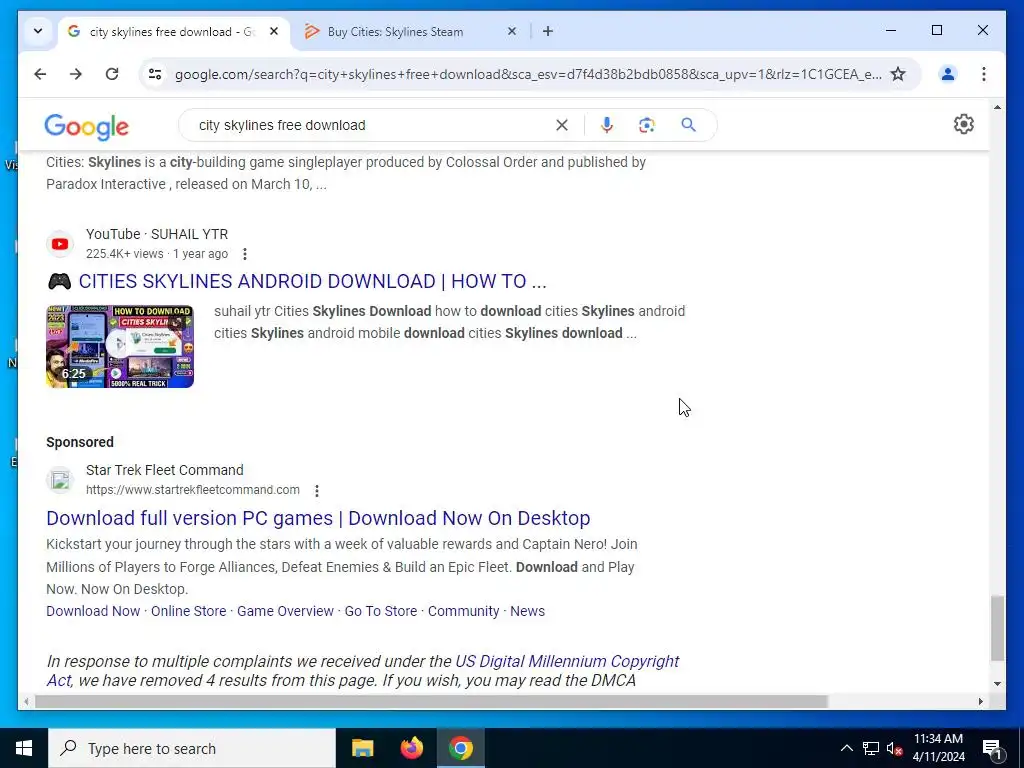Close the Buy Cities: Skylines Steam tab
This screenshot has height=768, width=1024.
point(512,31)
